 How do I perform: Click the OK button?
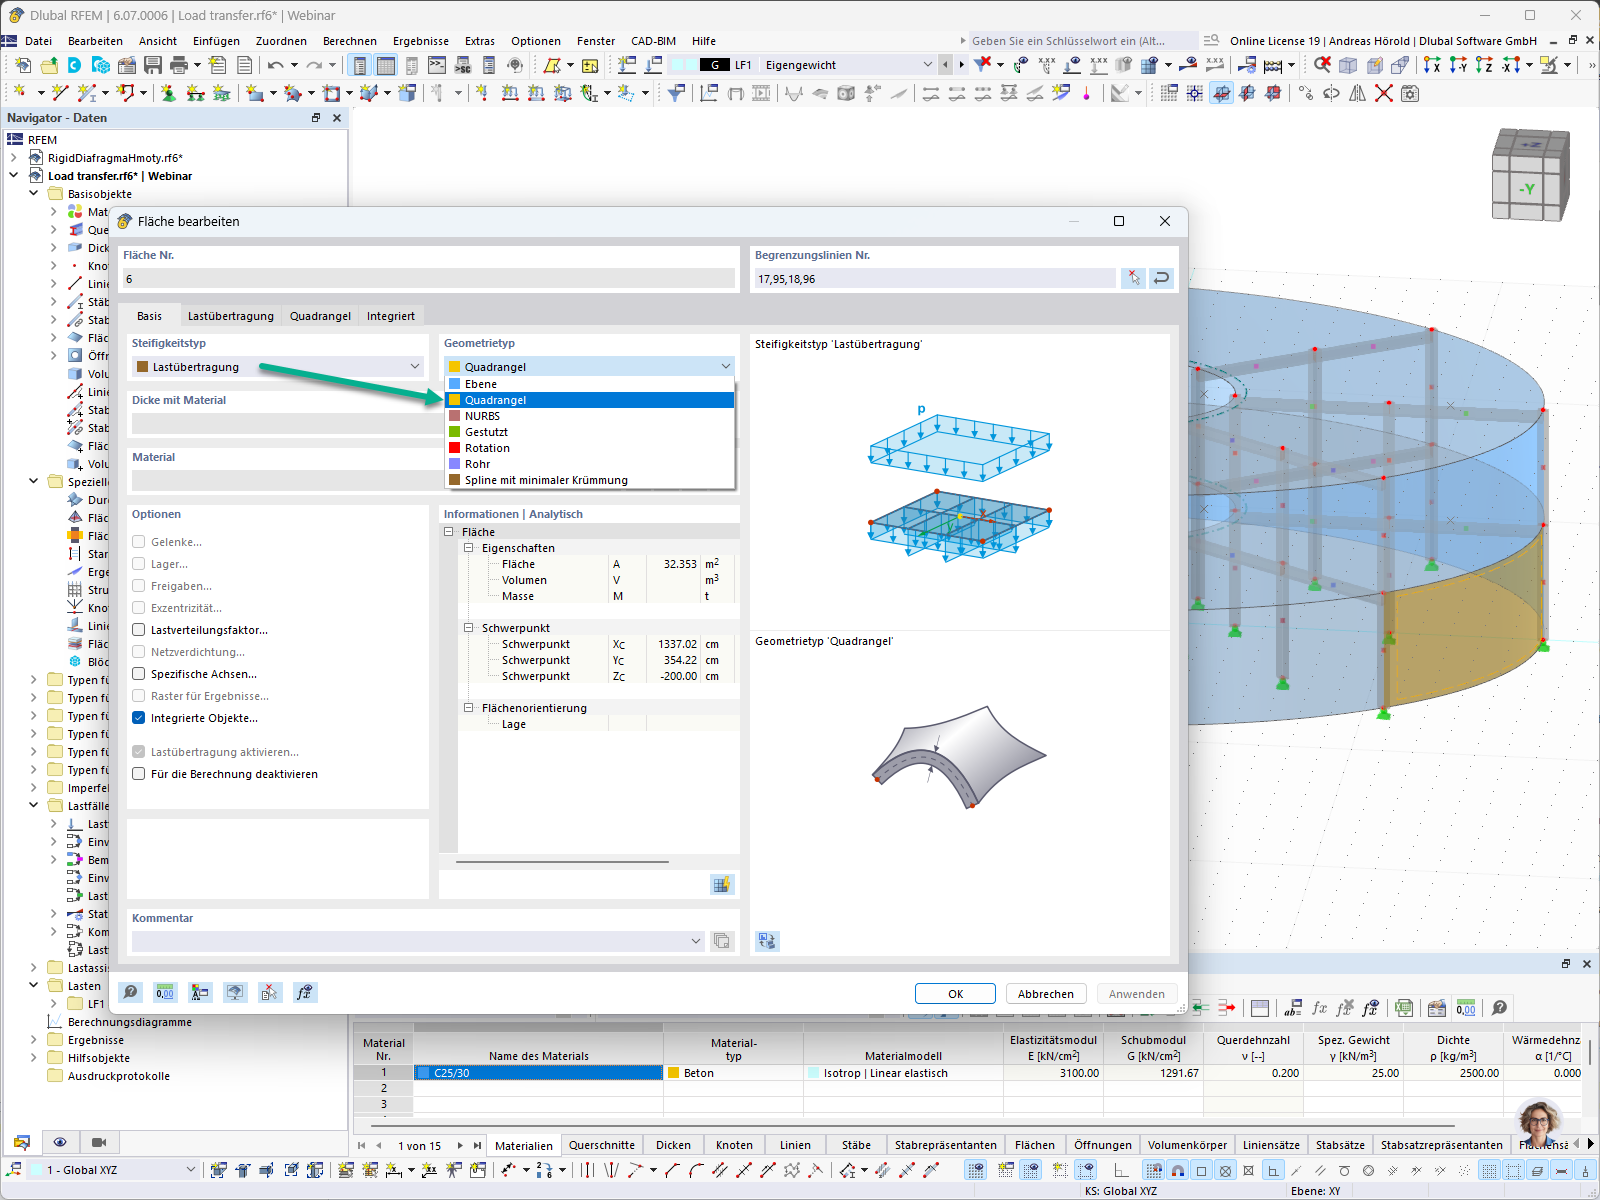pos(955,994)
